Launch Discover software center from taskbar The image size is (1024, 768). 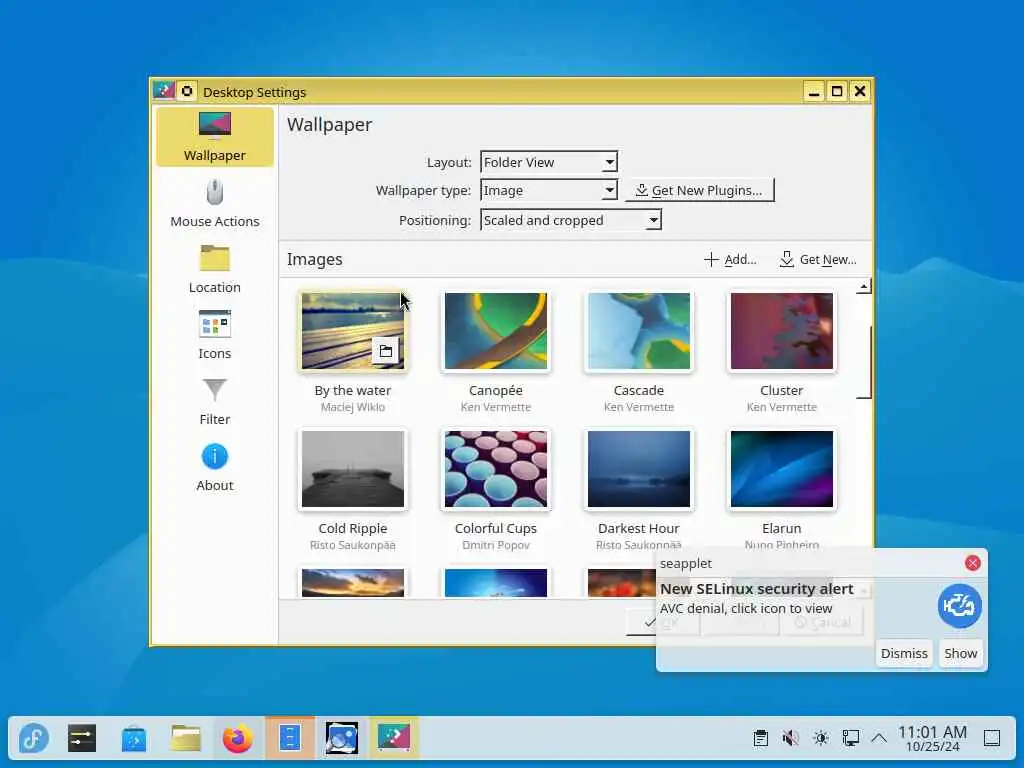pyautogui.click(x=134, y=739)
